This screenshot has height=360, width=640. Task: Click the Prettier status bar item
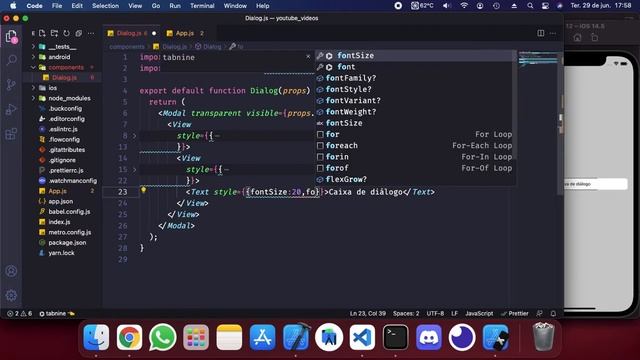[x=515, y=313]
